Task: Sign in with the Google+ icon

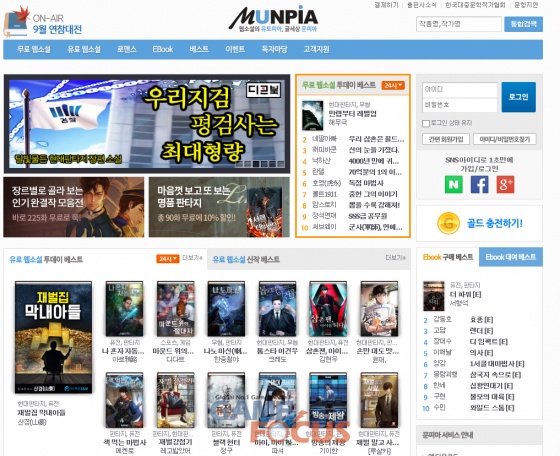Action: (505, 185)
